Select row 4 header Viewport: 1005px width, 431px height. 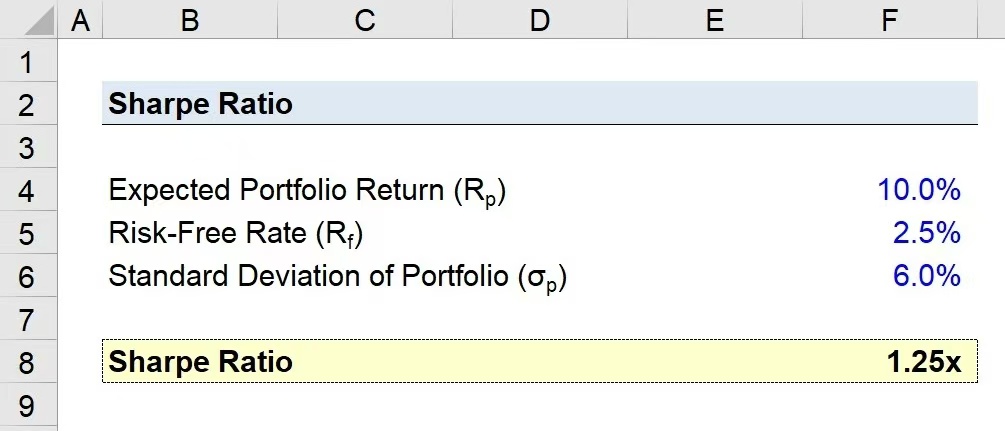(29, 189)
